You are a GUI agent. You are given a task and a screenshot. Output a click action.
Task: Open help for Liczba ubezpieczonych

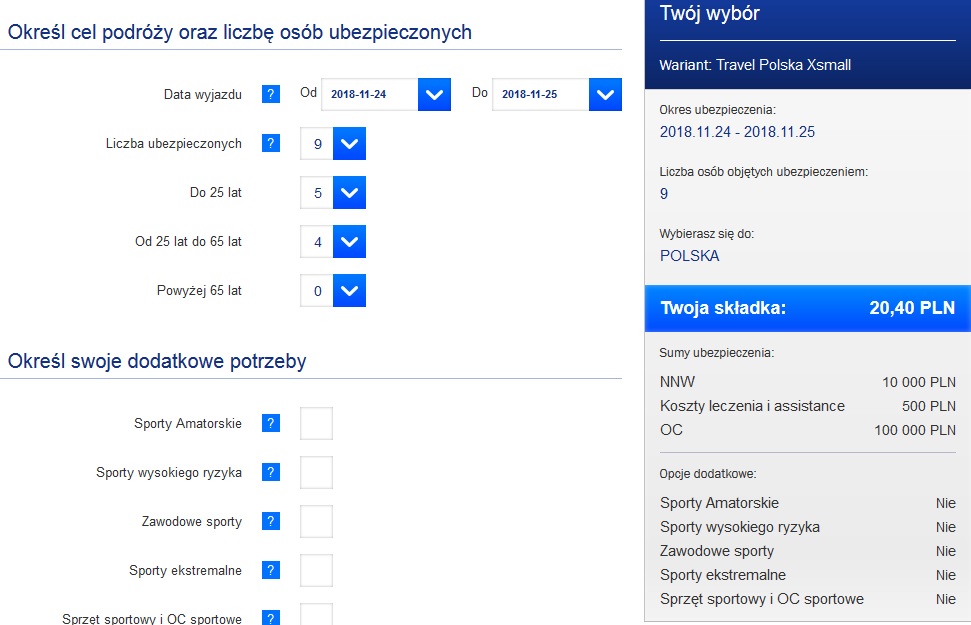click(x=270, y=143)
